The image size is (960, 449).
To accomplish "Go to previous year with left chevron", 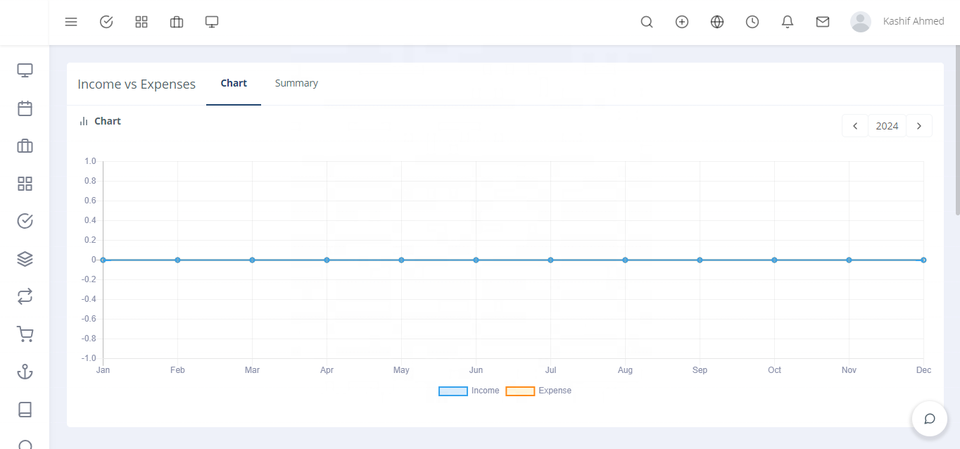I will point(855,126).
